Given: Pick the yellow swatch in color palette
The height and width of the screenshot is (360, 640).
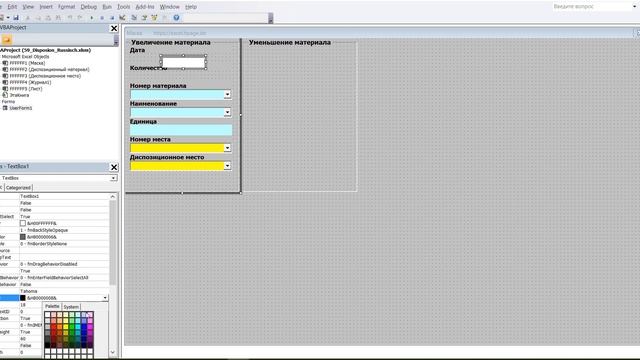Looking at the screenshot, I should point(66,327).
